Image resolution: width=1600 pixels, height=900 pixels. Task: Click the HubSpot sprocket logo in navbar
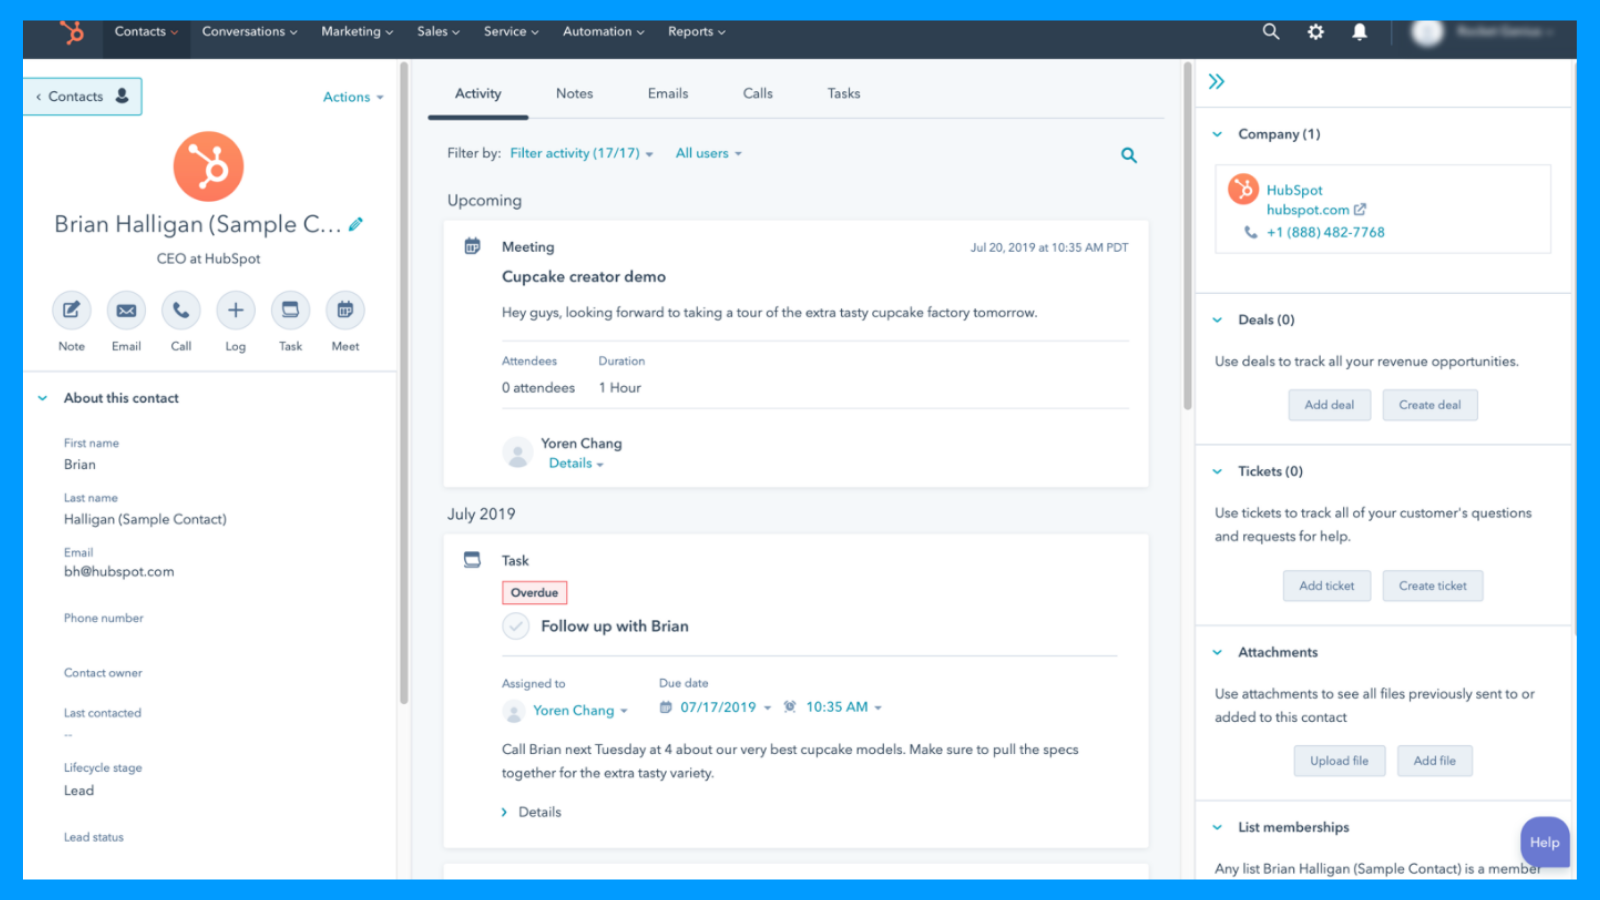point(72,32)
